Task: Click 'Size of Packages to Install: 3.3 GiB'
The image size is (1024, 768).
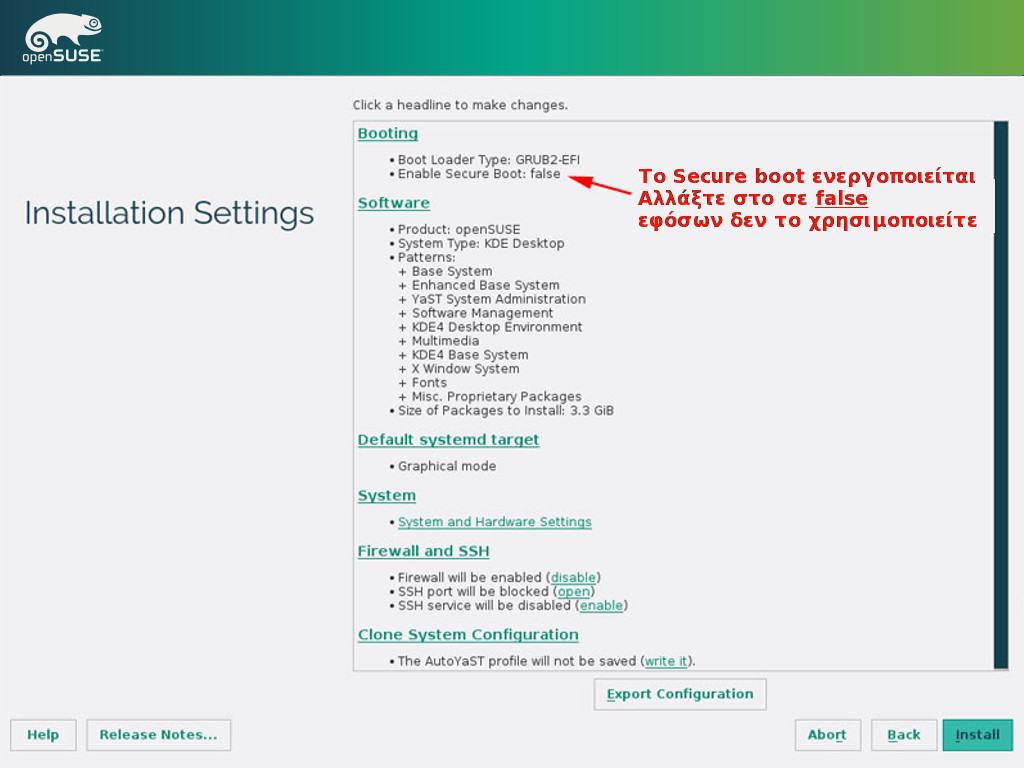Action: (x=506, y=411)
